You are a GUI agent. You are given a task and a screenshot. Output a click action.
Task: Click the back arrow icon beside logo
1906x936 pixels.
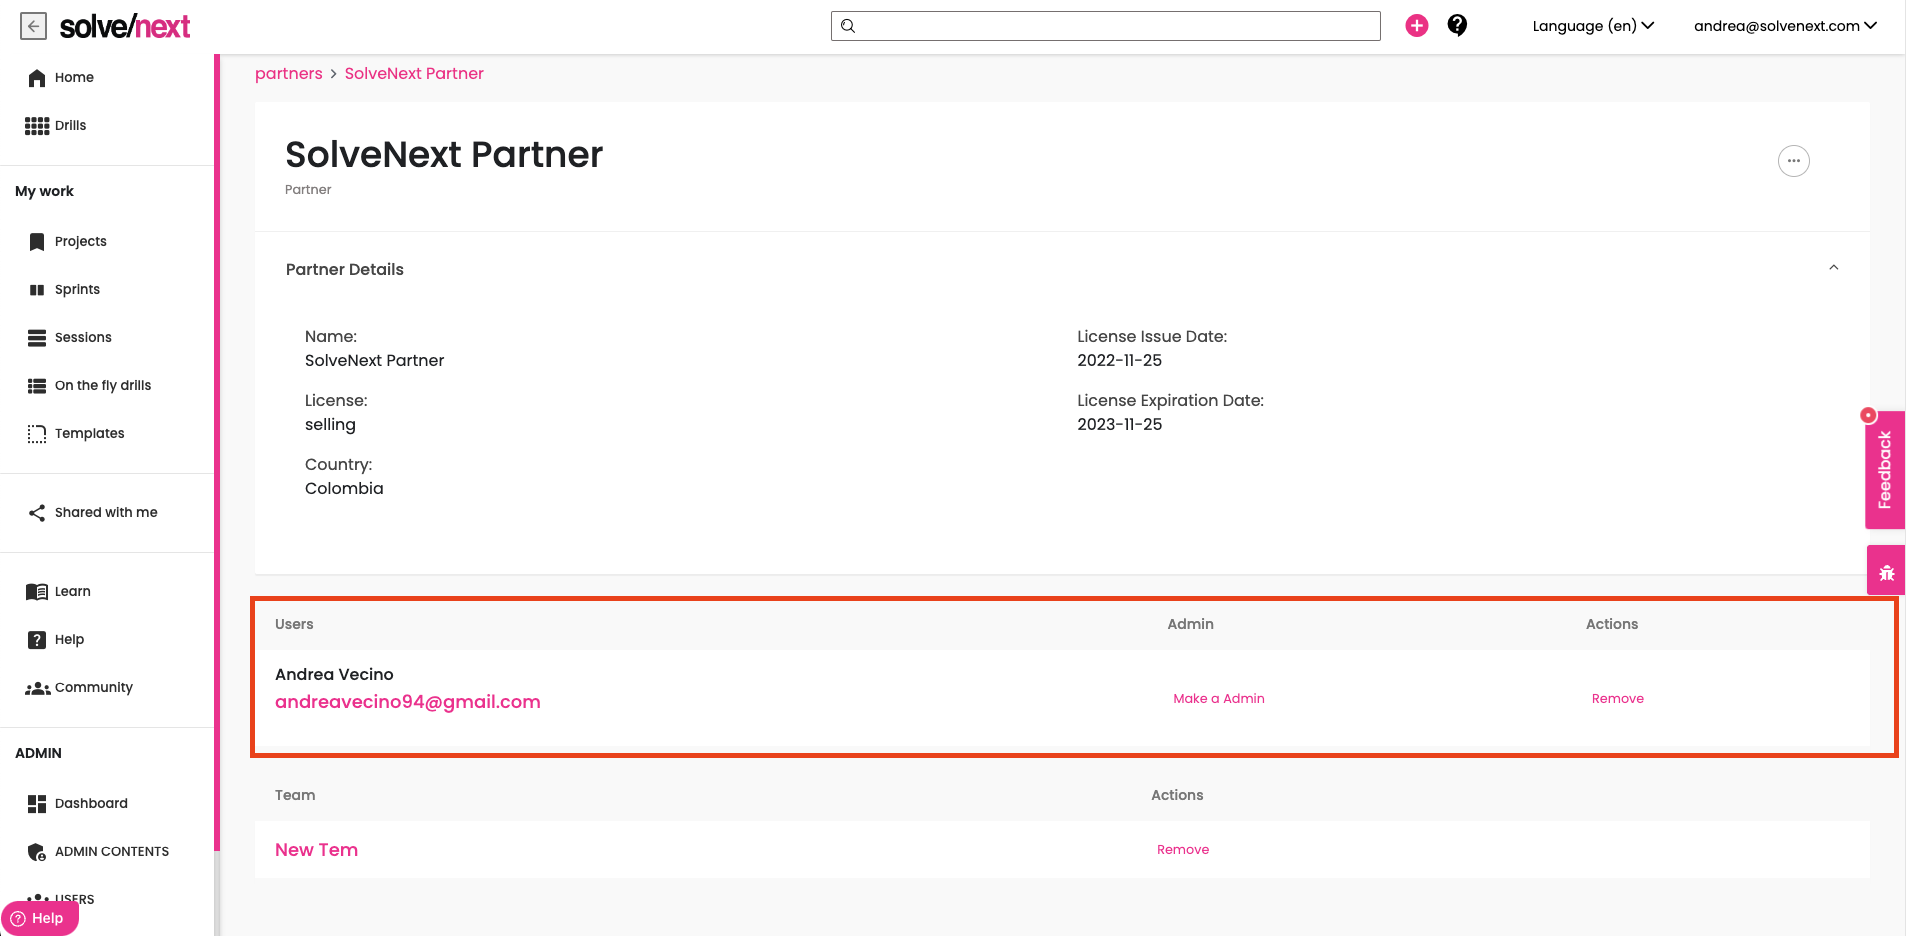[x=34, y=26]
